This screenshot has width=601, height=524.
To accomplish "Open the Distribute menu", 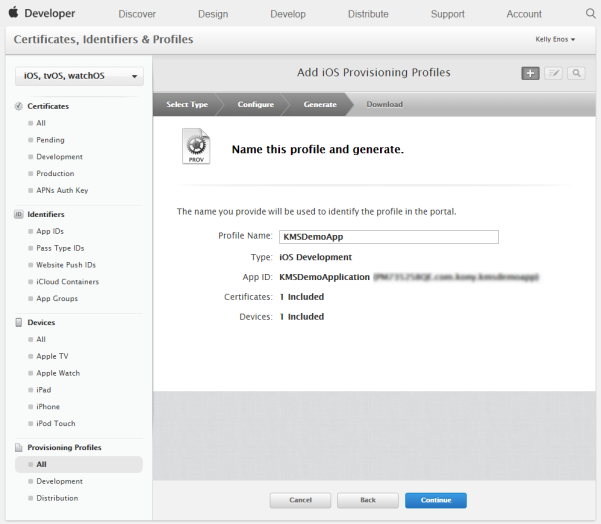I will pos(368,14).
